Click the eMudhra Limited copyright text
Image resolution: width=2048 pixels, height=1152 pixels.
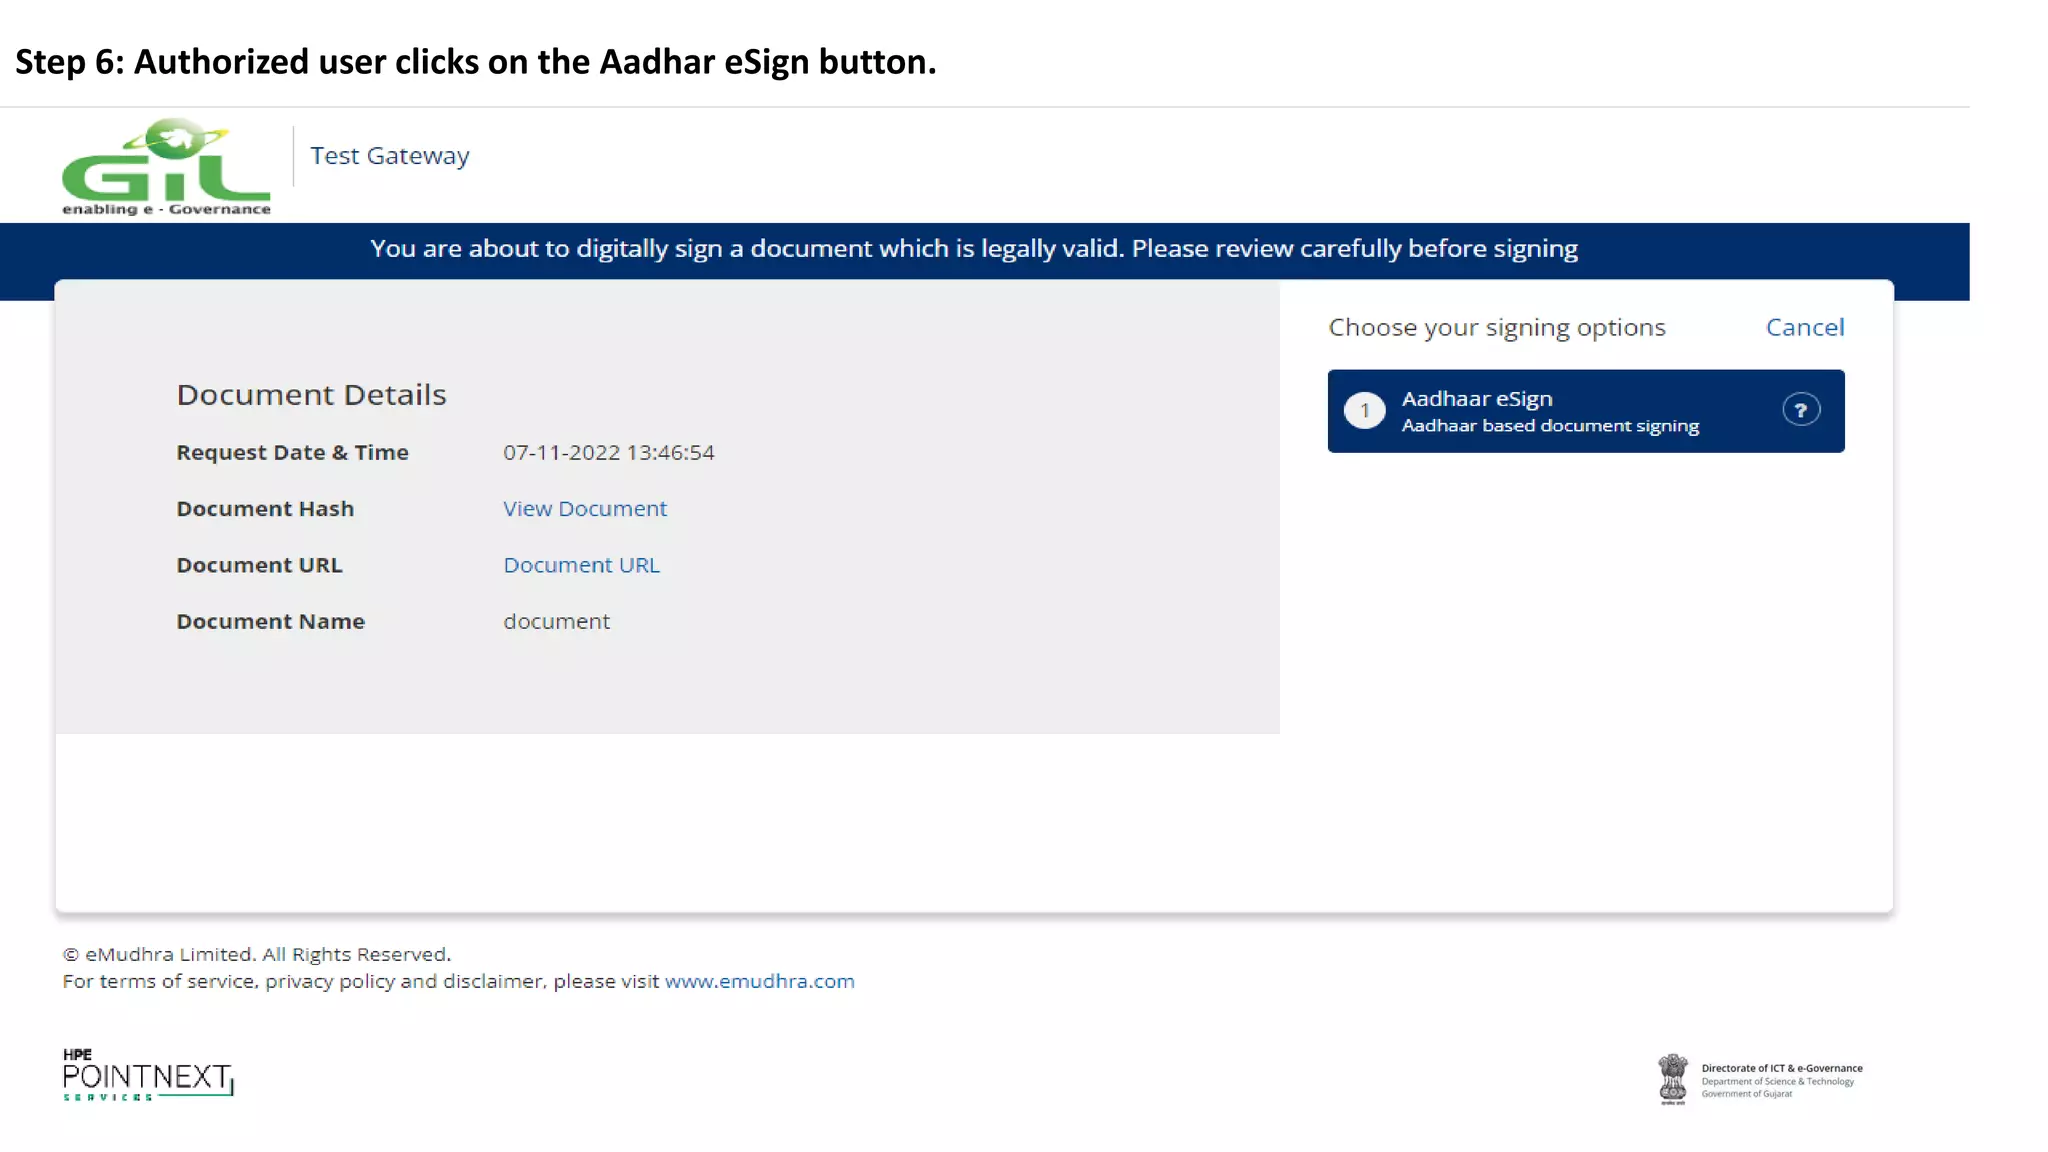257,954
